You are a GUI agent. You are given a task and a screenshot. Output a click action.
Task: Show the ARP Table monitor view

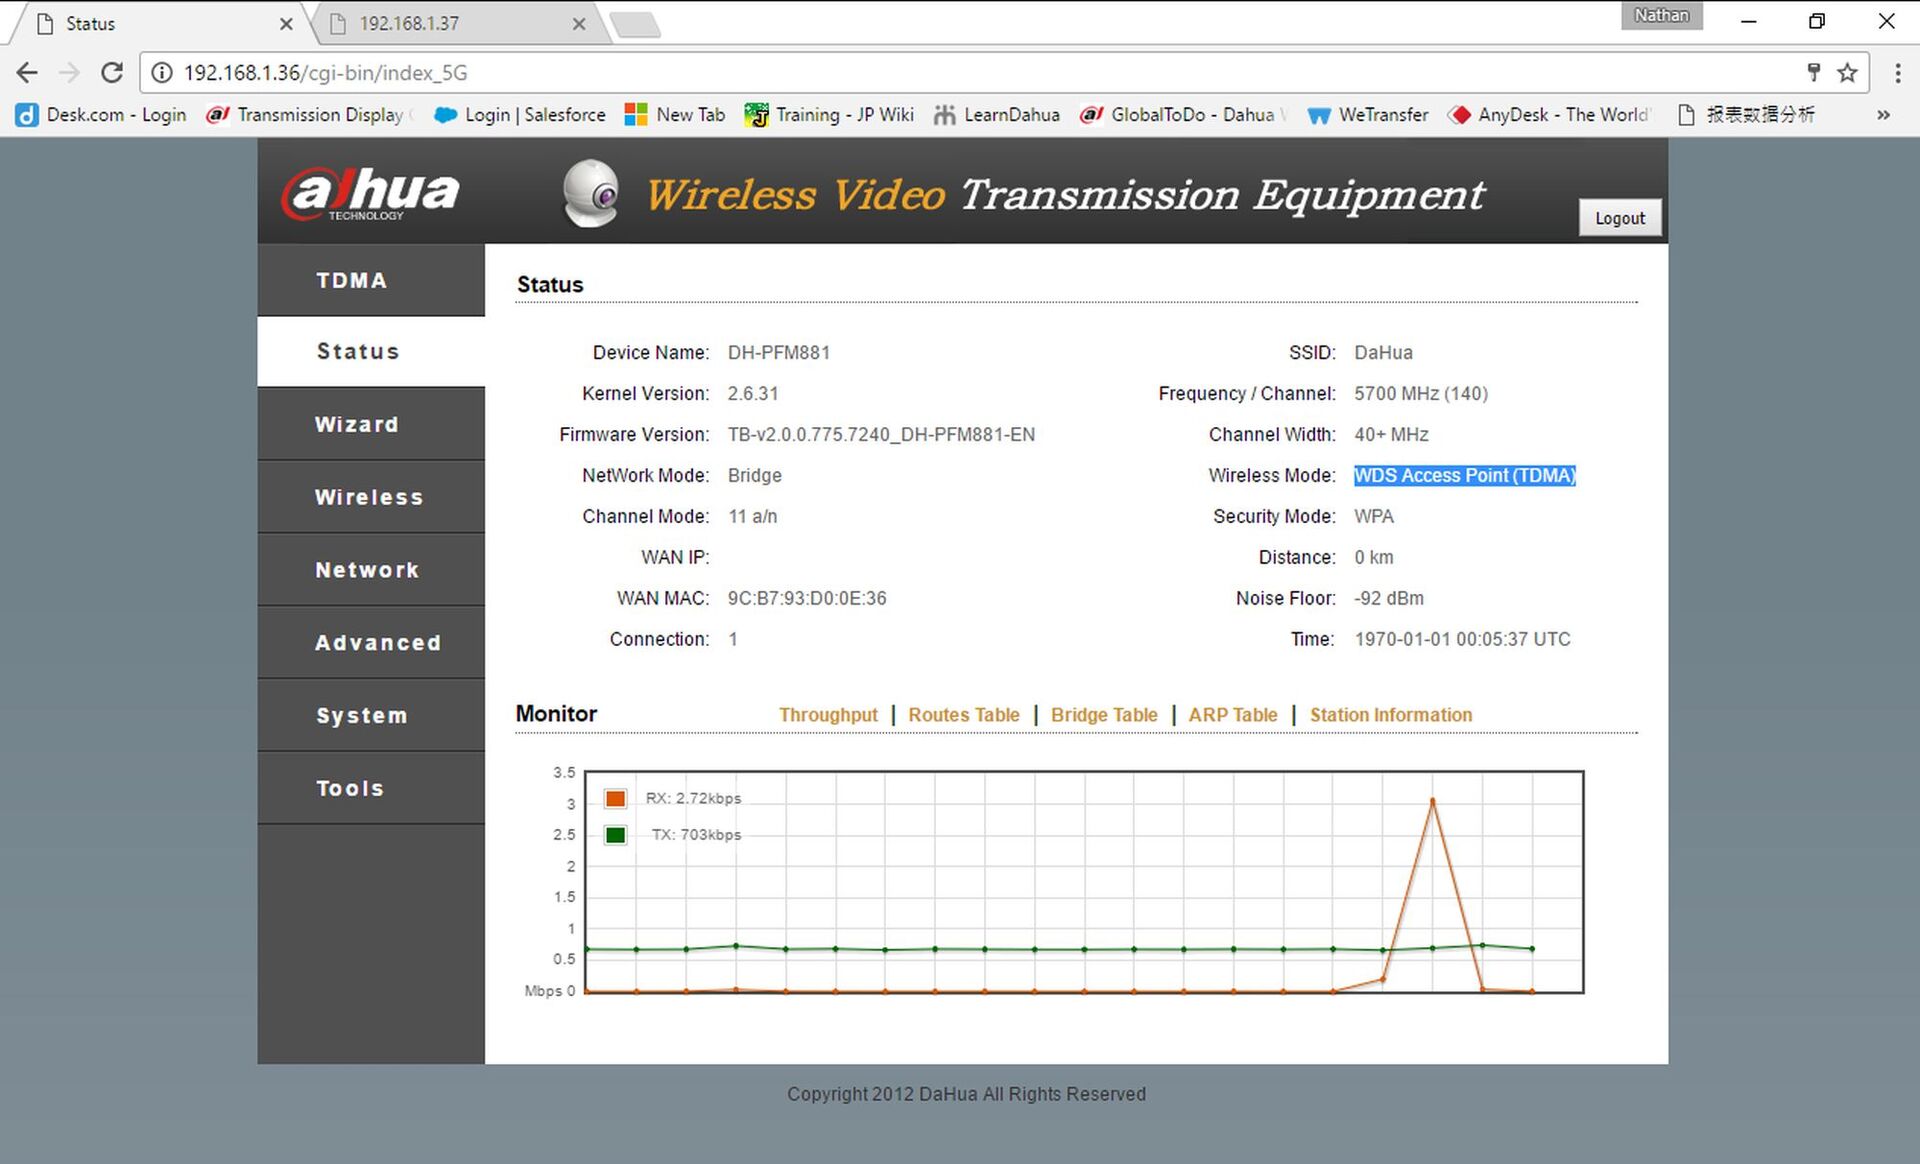[1232, 715]
